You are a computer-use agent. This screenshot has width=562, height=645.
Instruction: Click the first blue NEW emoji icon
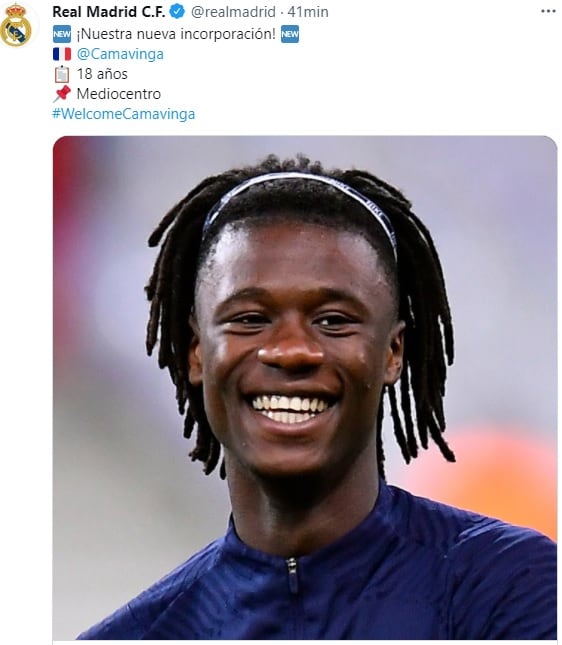coord(62,34)
